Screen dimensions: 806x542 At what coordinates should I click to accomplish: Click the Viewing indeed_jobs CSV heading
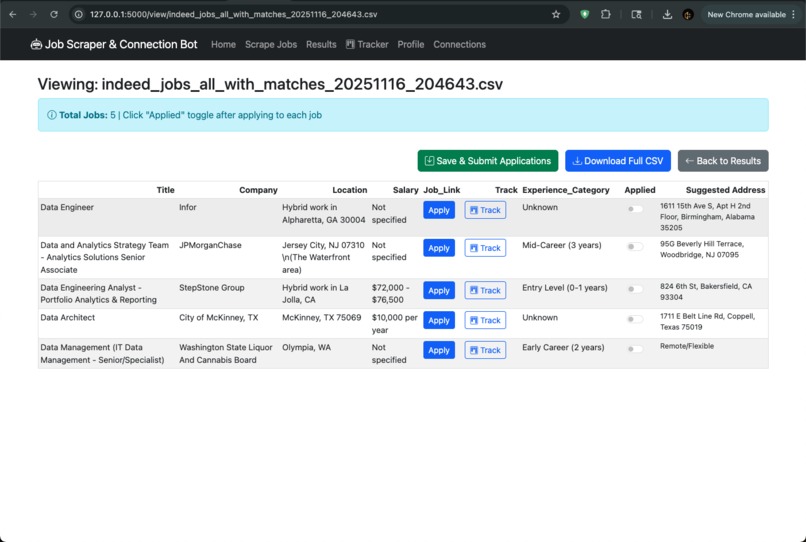tap(270, 84)
